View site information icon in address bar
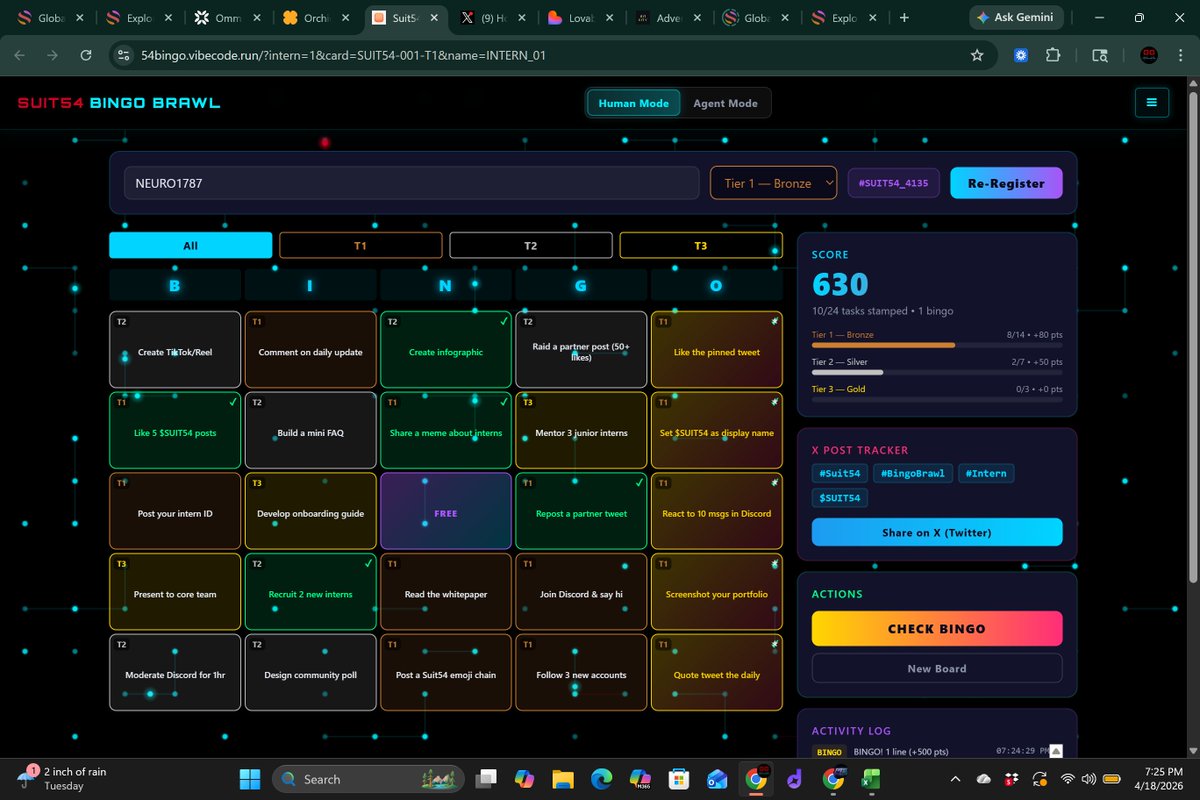The width and height of the screenshot is (1200, 800). point(124,56)
